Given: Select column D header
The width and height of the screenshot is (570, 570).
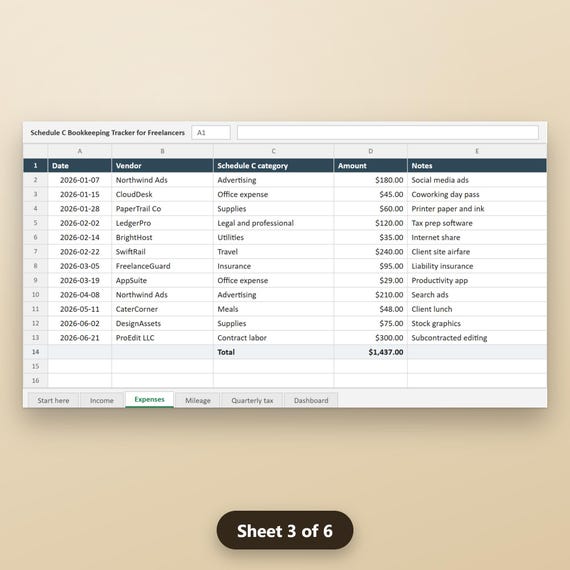Looking at the screenshot, I should tap(370, 151).
